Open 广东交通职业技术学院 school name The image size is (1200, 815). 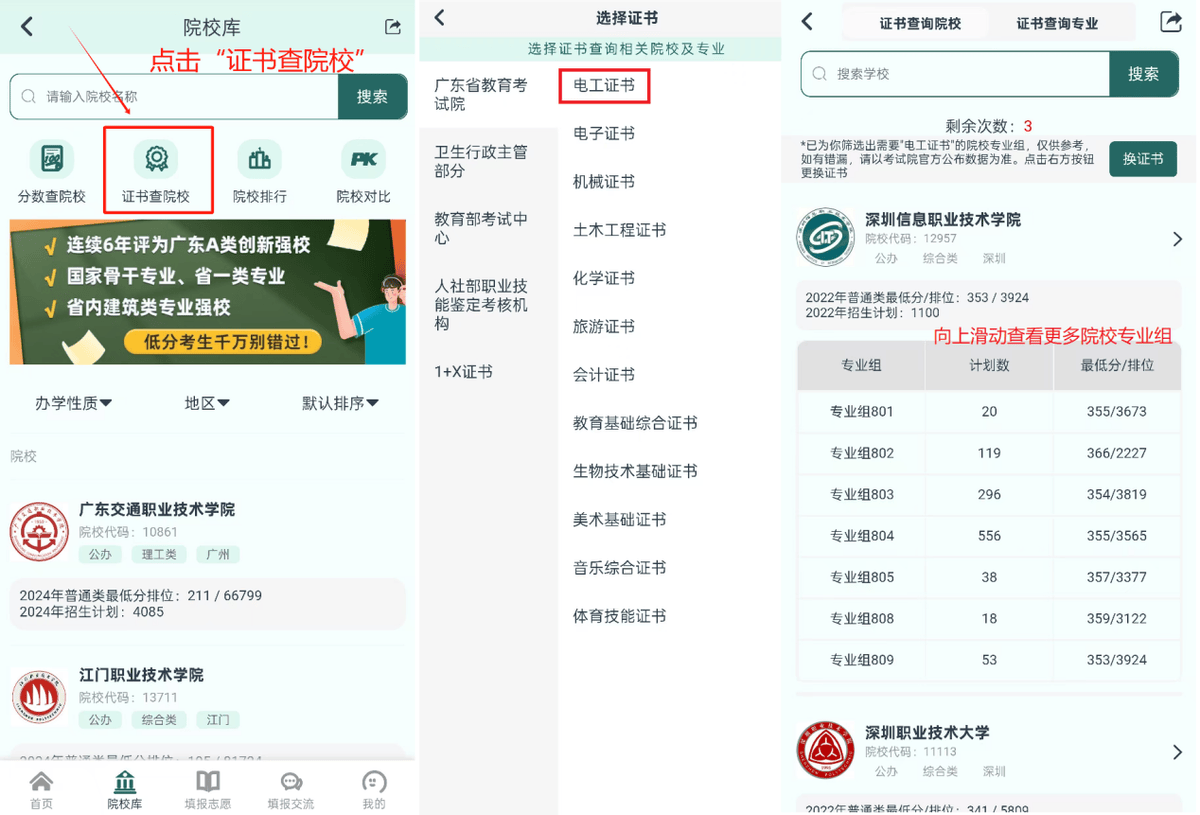157,509
